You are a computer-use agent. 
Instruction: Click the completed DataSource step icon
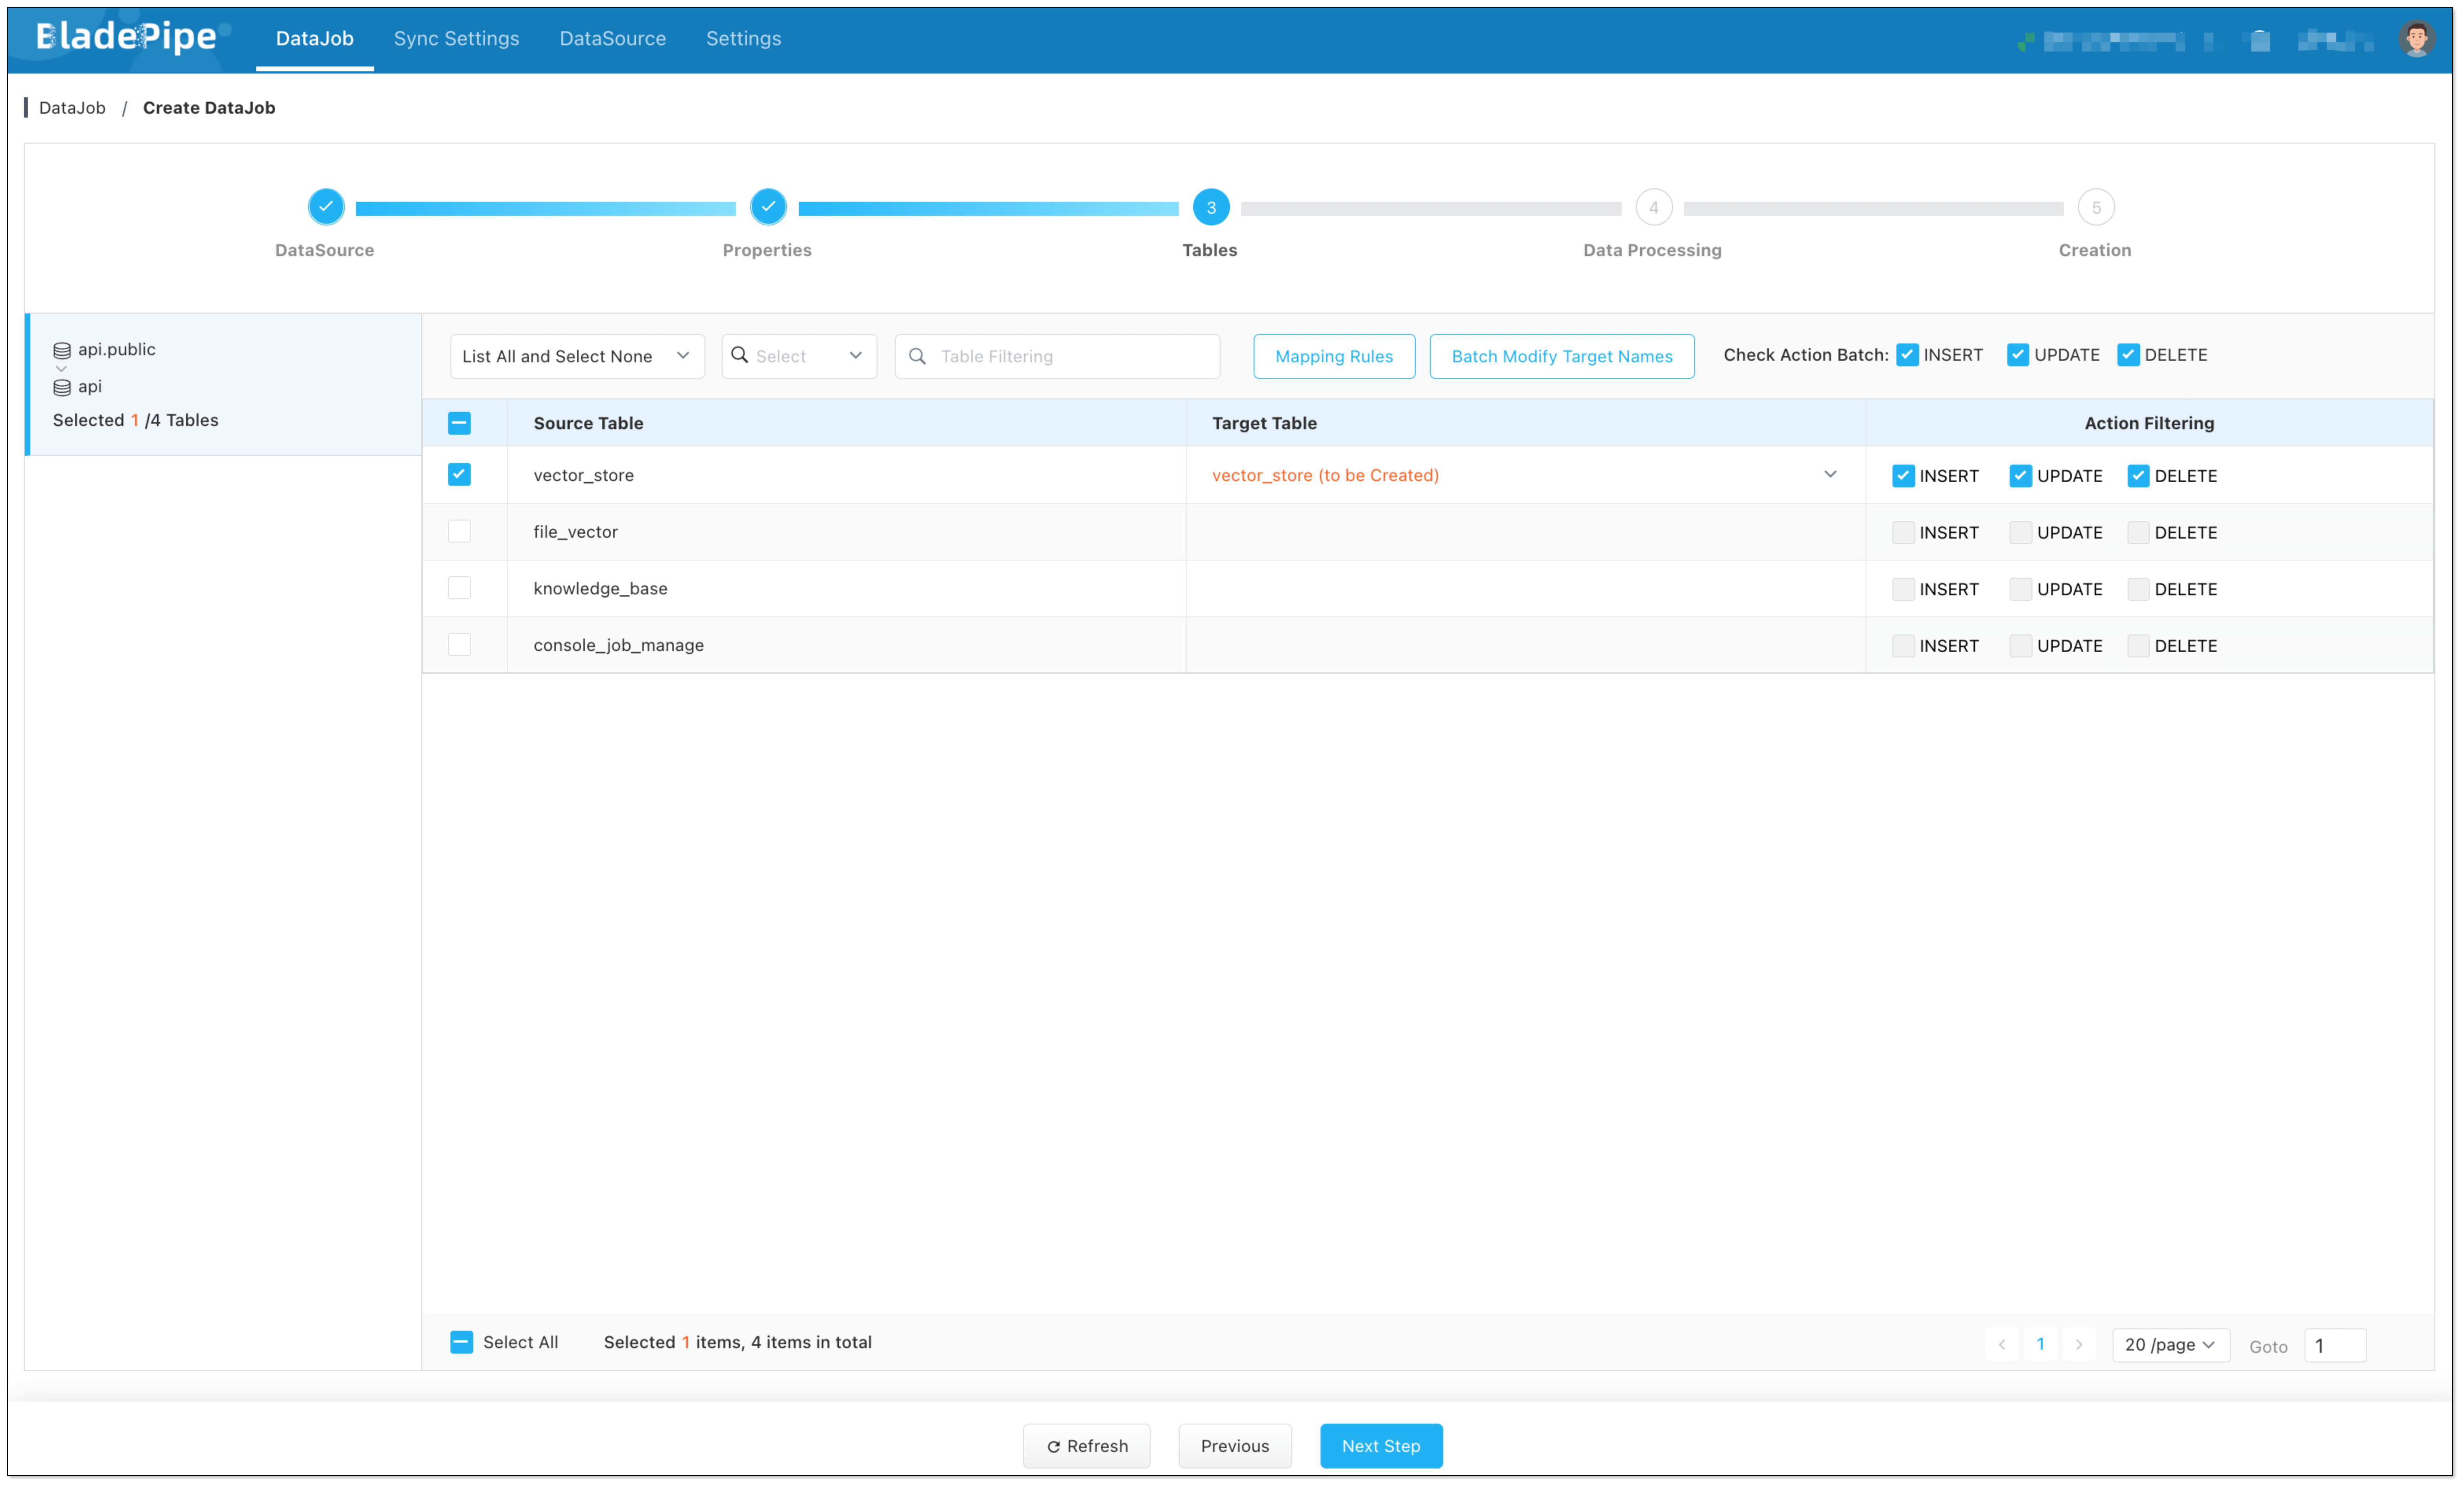click(x=326, y=207)
